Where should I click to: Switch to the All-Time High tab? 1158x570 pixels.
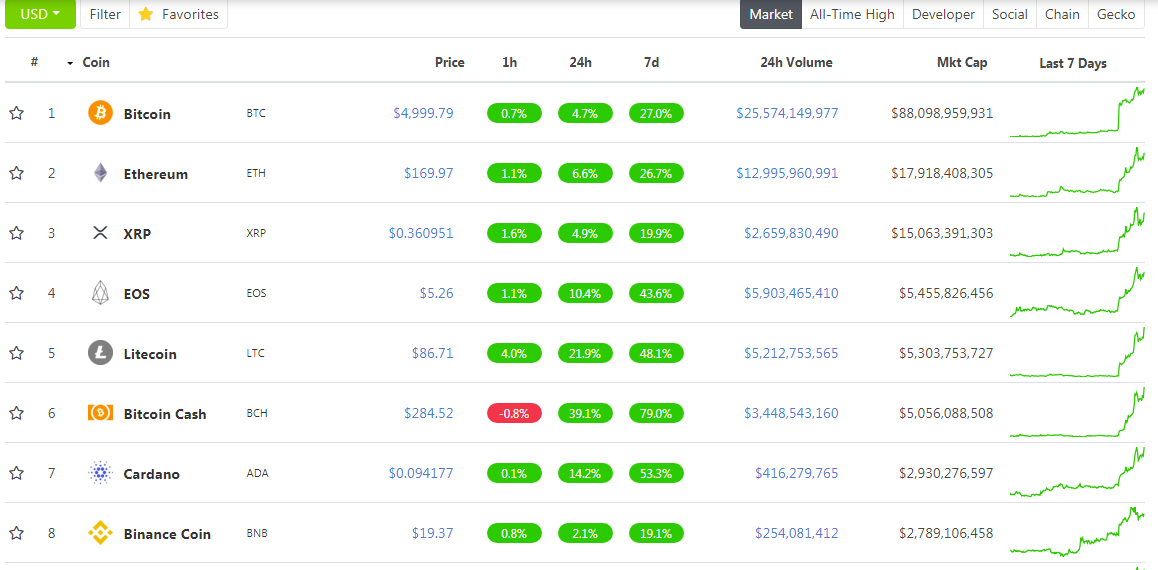click(x=852, y=14)
